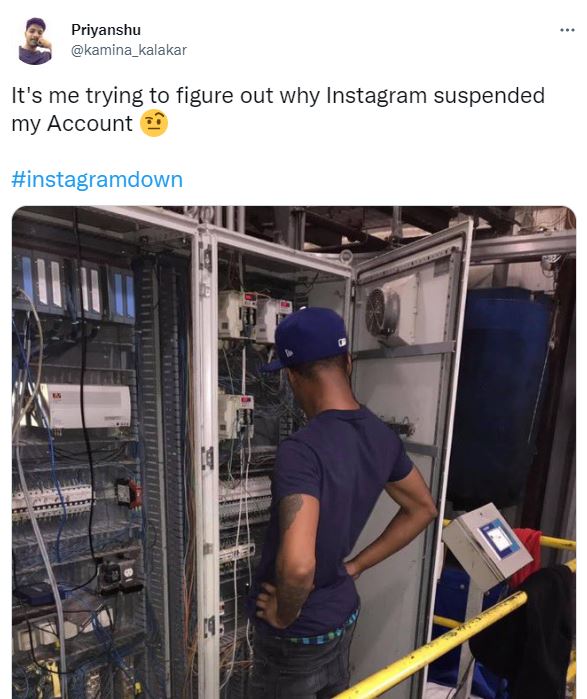Click the tattoo on the man's arm

pos(291,511)
